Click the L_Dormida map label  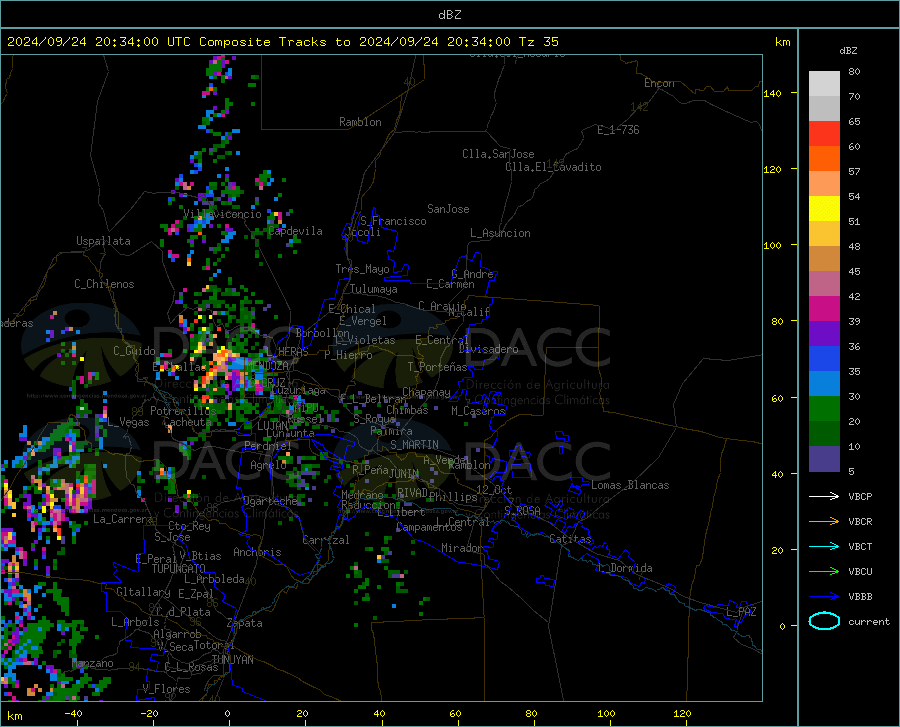(625, 568)
